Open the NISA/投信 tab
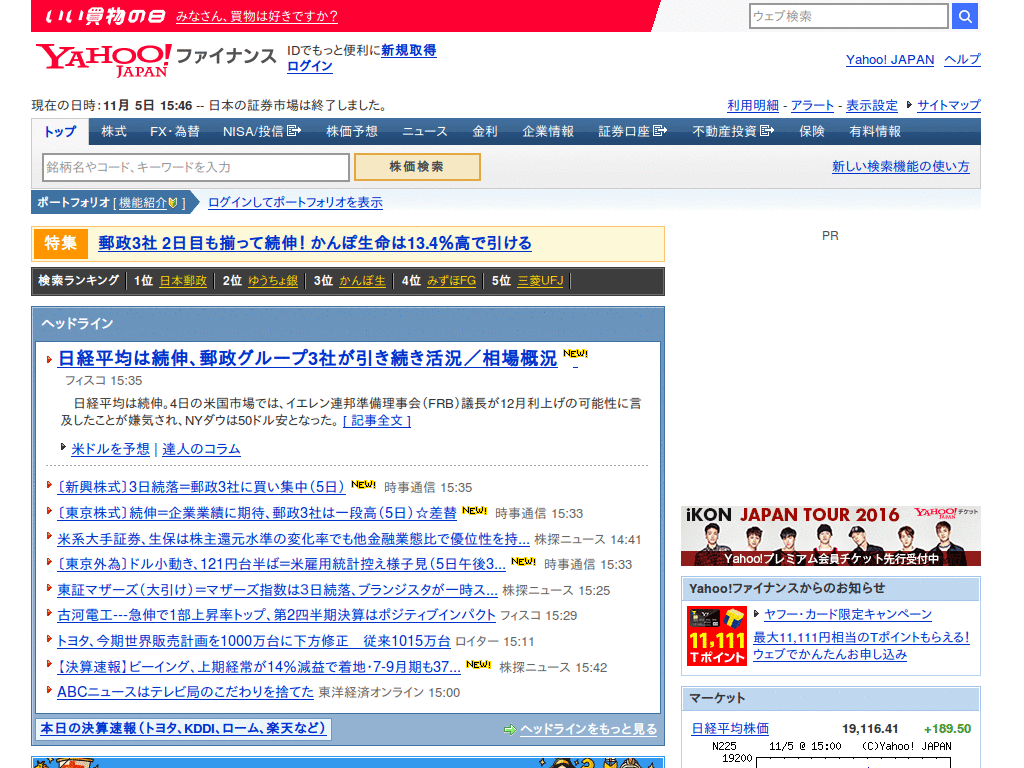 261,131
